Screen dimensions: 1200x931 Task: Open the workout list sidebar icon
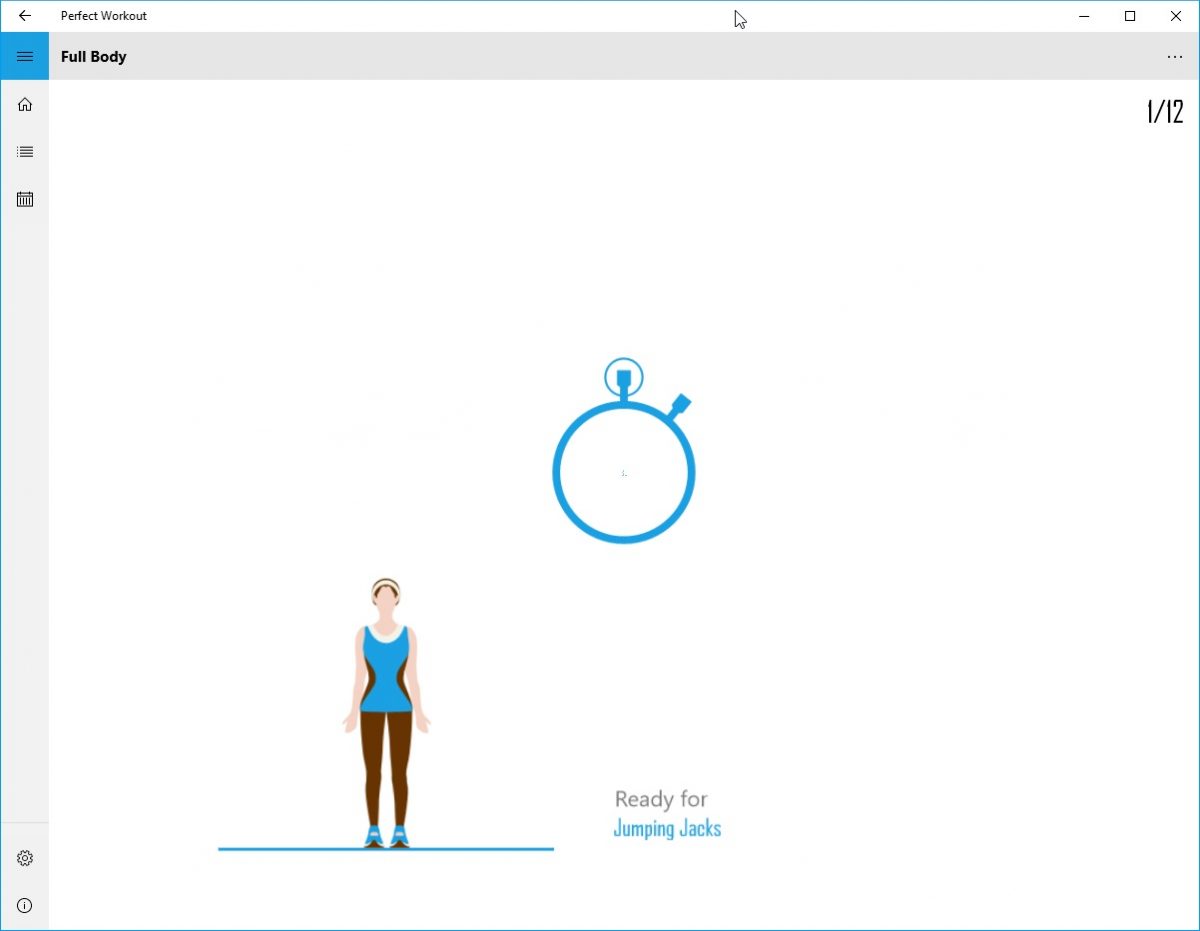[x=24, y=151]
